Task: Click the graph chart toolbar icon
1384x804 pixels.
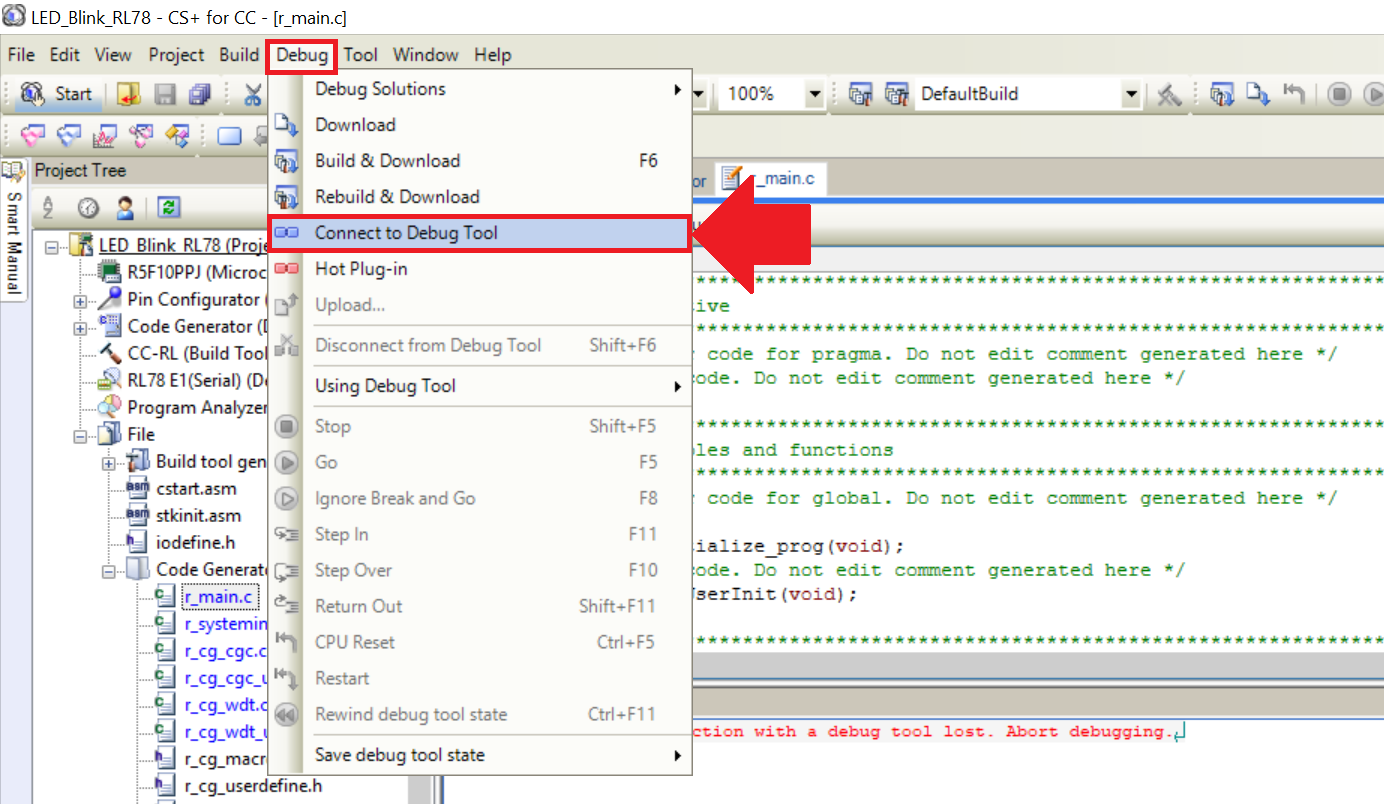Action: tap(105, 135)
